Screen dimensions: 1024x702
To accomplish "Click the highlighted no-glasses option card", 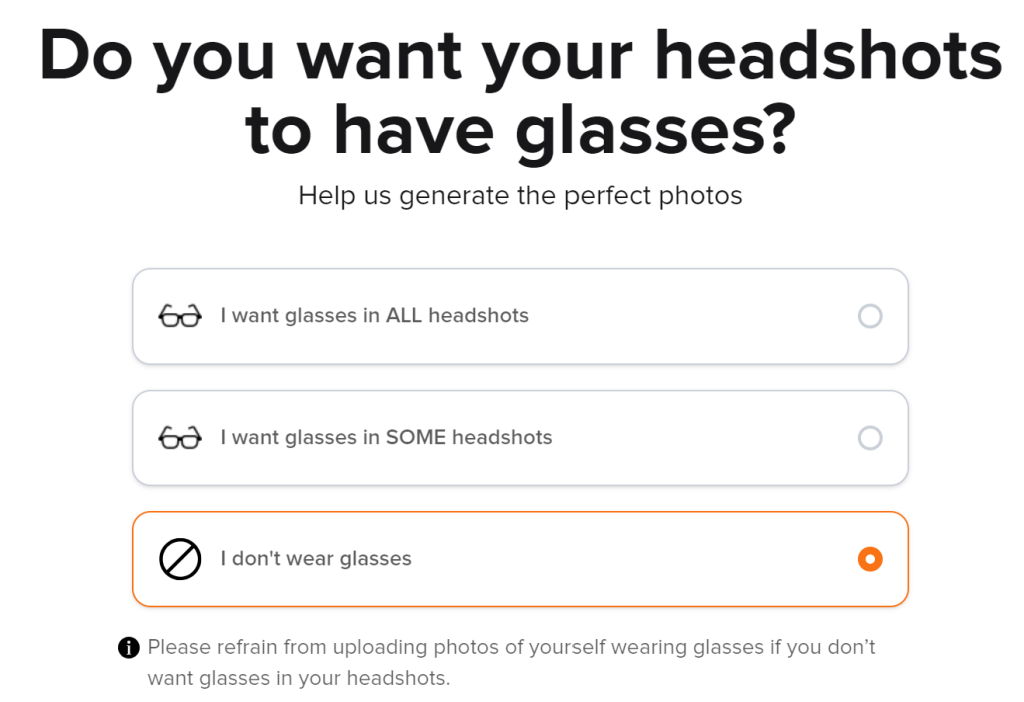I will (519, 559).
